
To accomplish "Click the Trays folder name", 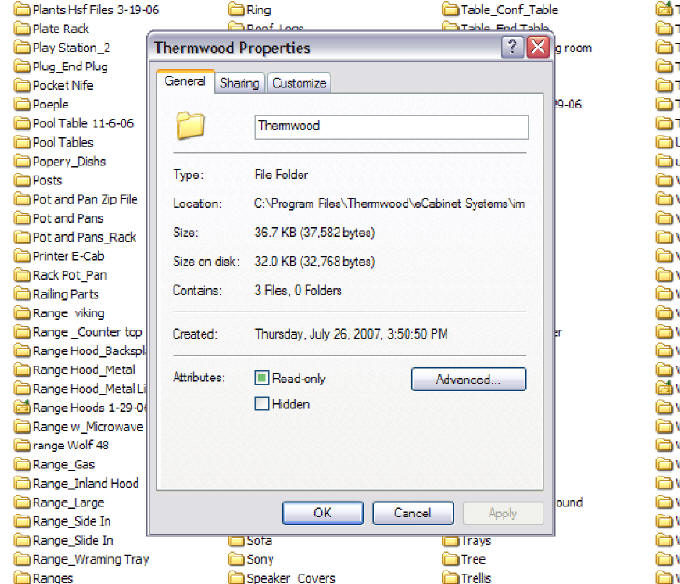I will 476,540.
